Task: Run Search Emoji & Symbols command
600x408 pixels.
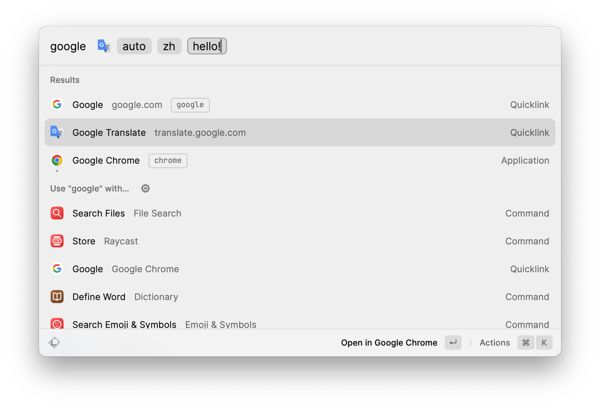Action: pyautogui.click(x=300, y=322)
